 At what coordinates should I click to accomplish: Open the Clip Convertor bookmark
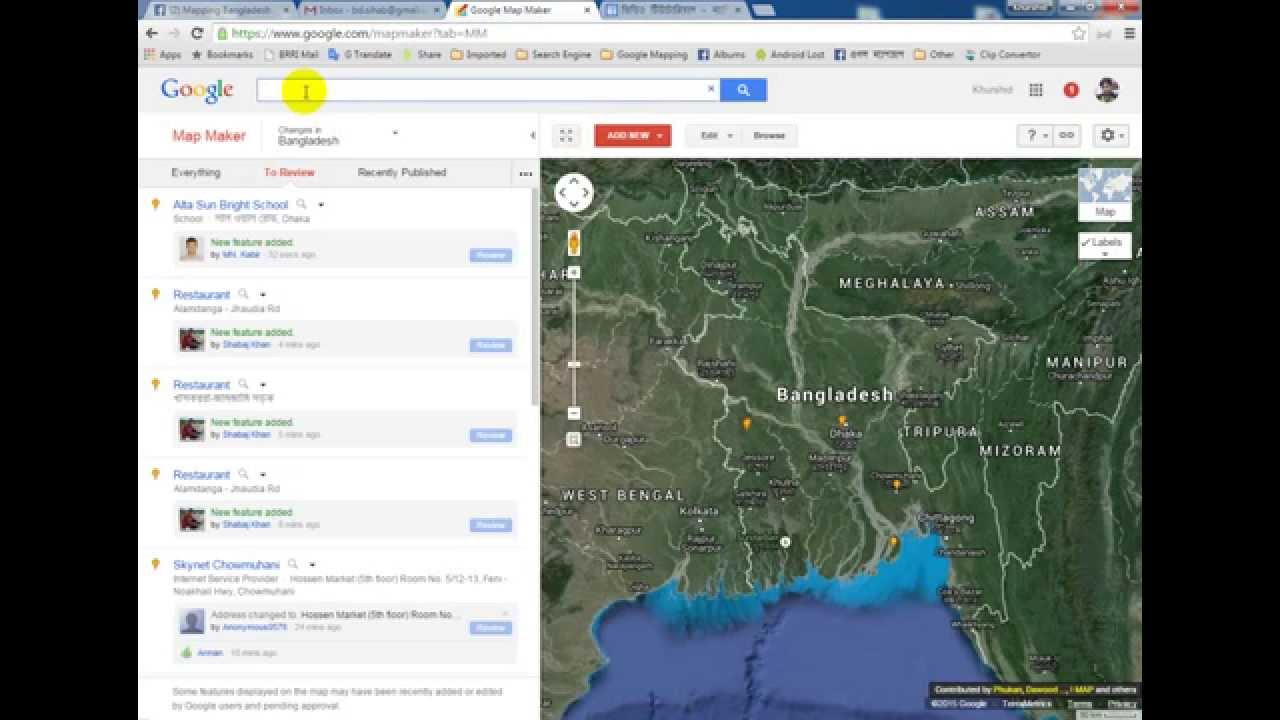click(x=1002, y=55)
